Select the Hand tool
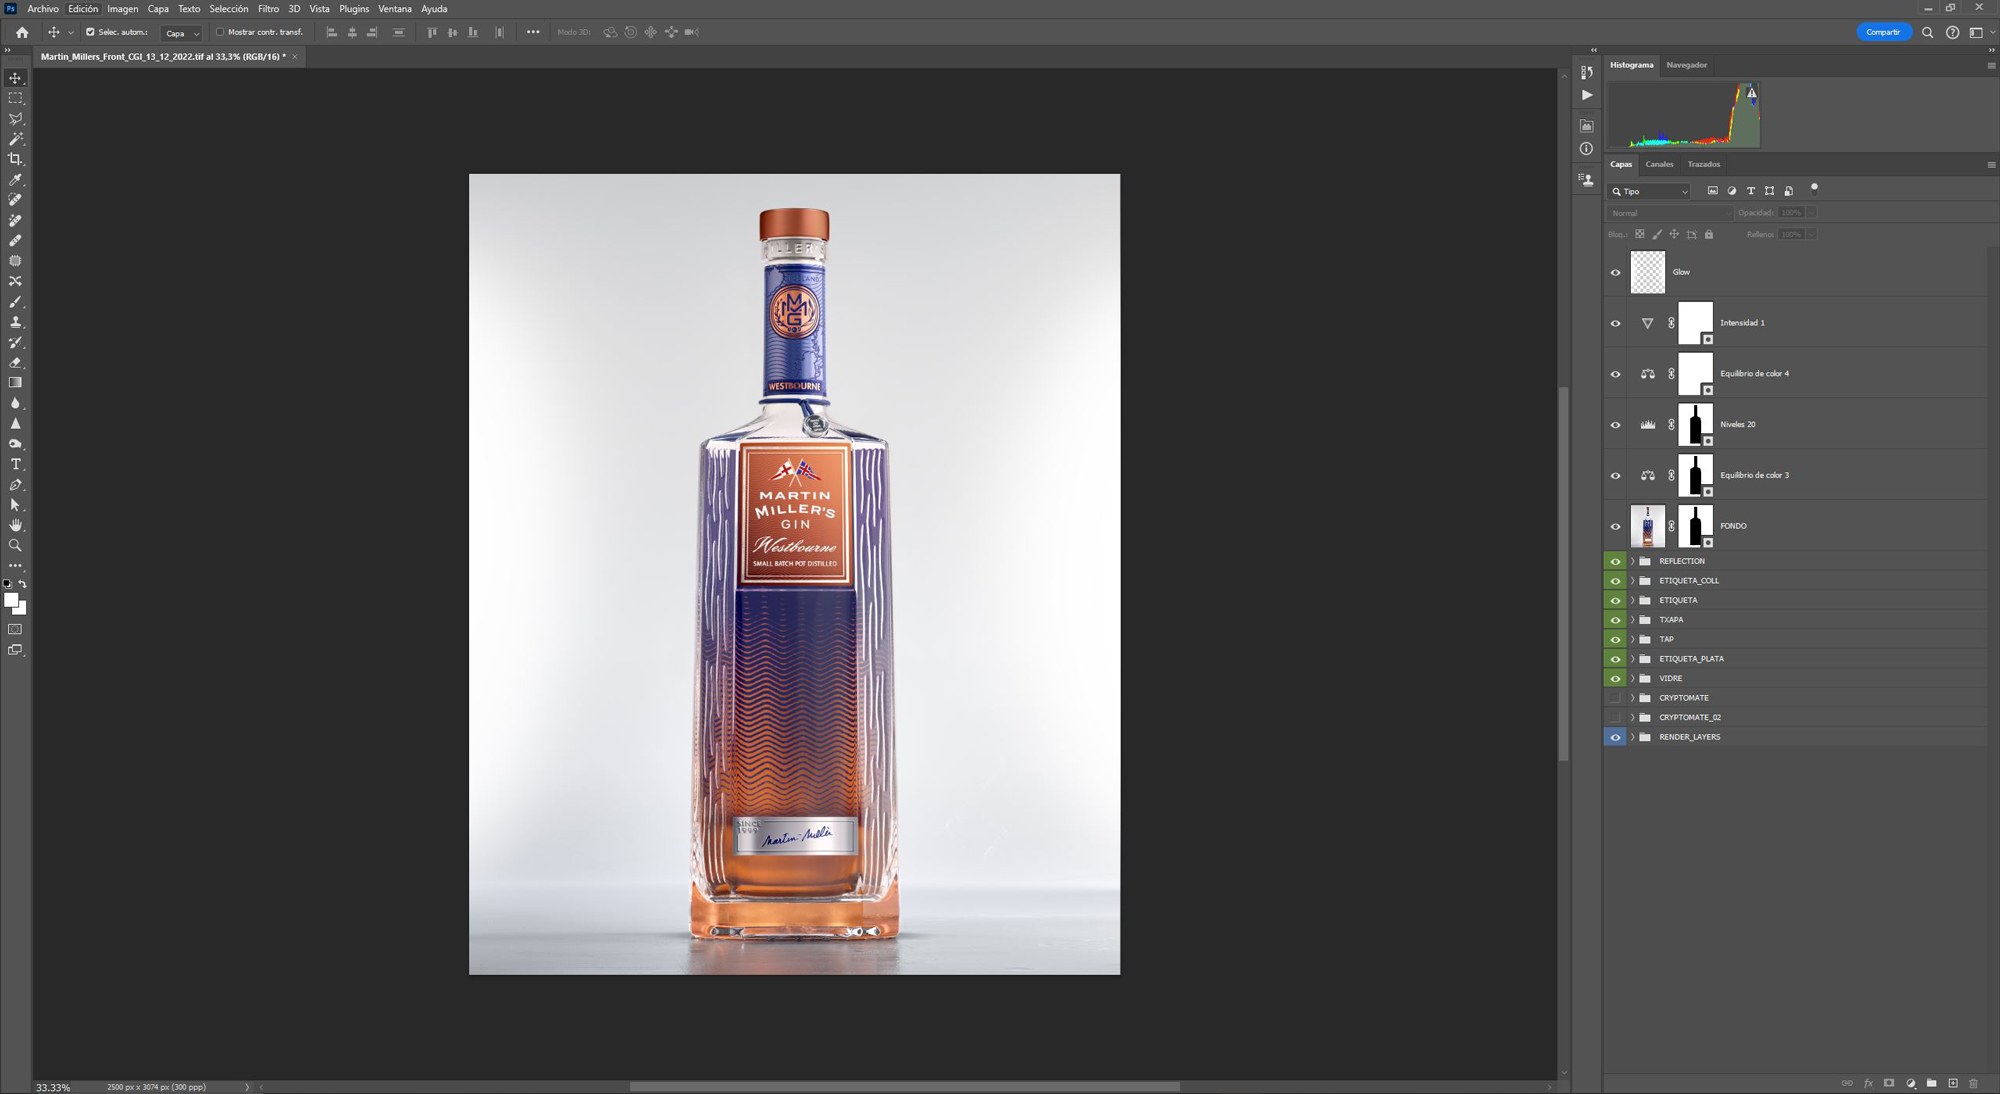Screen dimensions: 2000x1094 (15, 525)
